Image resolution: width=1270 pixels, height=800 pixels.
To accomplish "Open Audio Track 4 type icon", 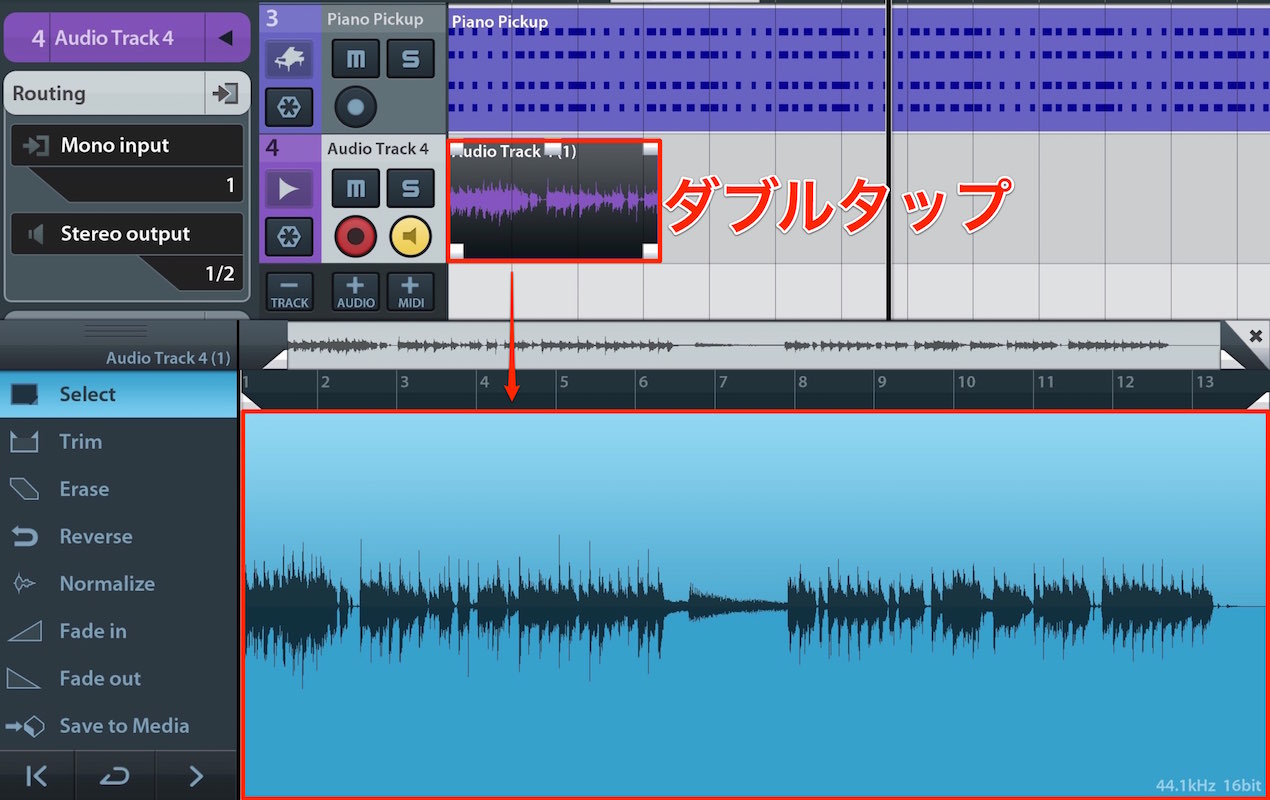I will (289, 188).
